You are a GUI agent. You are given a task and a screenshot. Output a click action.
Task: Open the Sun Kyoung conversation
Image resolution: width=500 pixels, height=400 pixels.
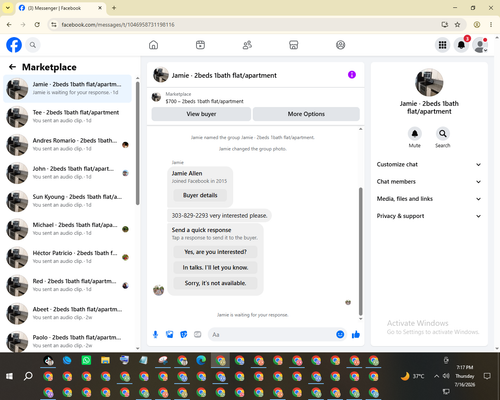68,201
